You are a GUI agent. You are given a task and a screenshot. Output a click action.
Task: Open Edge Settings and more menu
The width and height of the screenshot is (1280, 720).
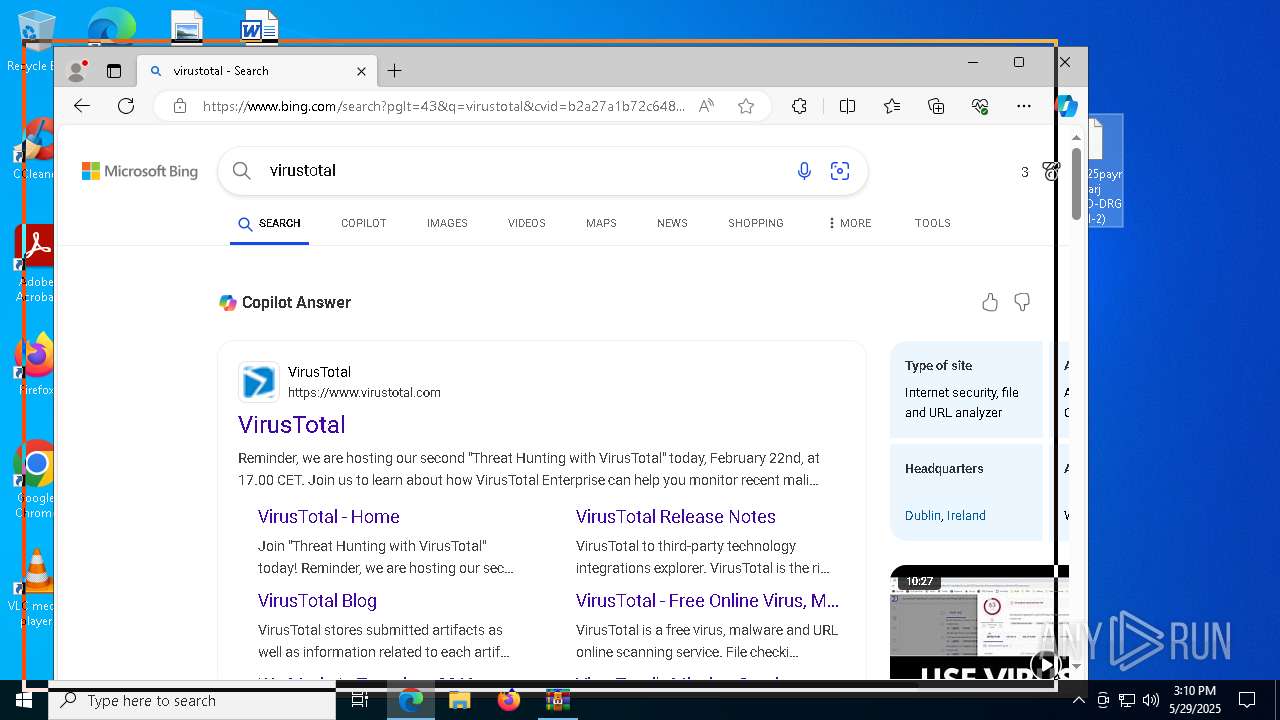coord(1024,106)
